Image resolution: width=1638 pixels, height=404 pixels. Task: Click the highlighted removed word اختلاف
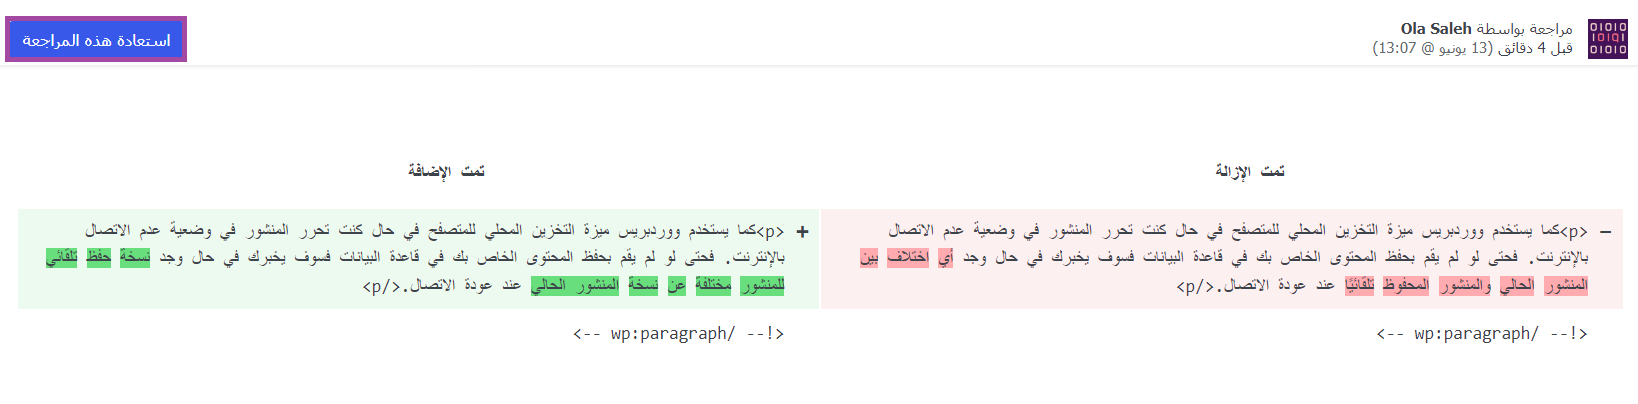tap(908, 258)
